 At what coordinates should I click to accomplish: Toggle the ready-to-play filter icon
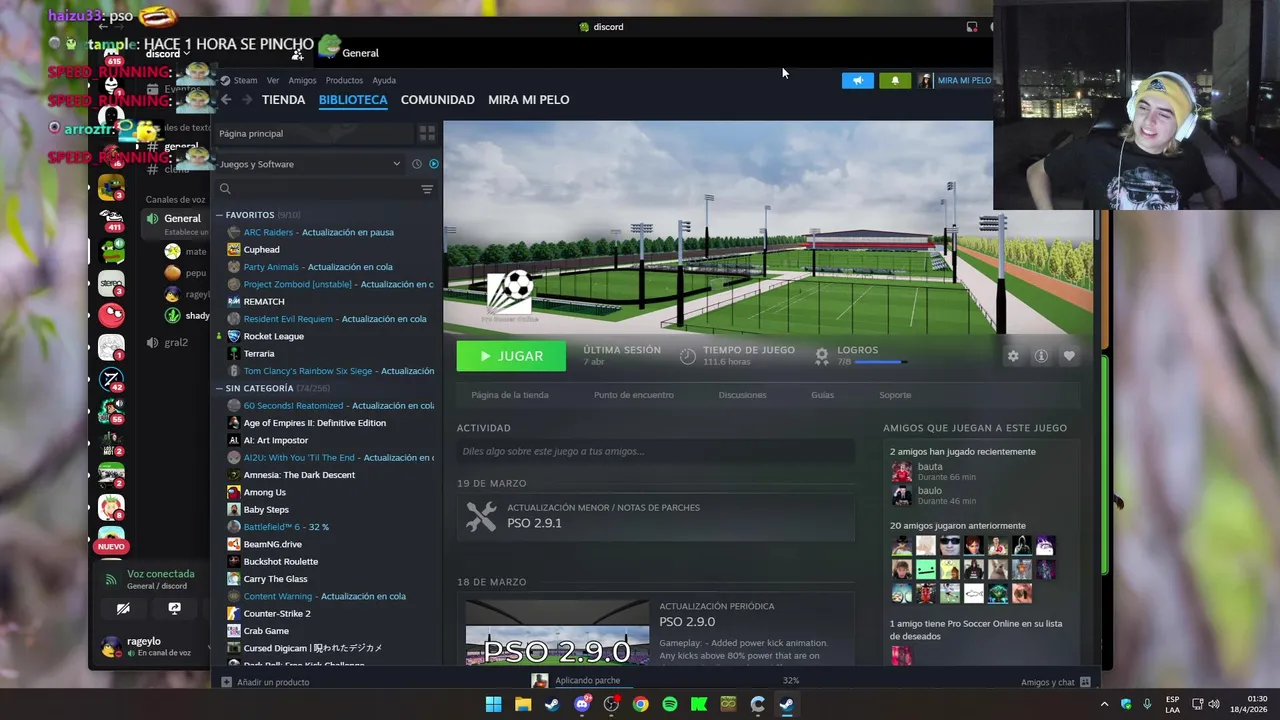pos(433,164)
